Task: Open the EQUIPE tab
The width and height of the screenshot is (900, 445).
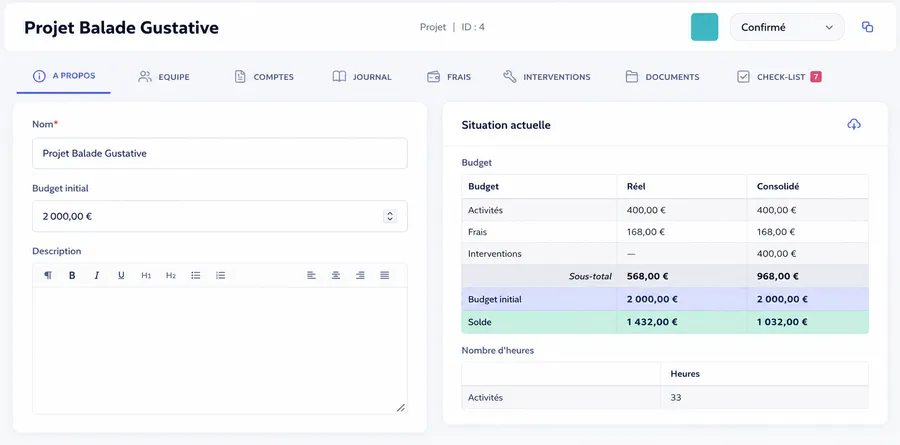Action: tap(164, 76)
